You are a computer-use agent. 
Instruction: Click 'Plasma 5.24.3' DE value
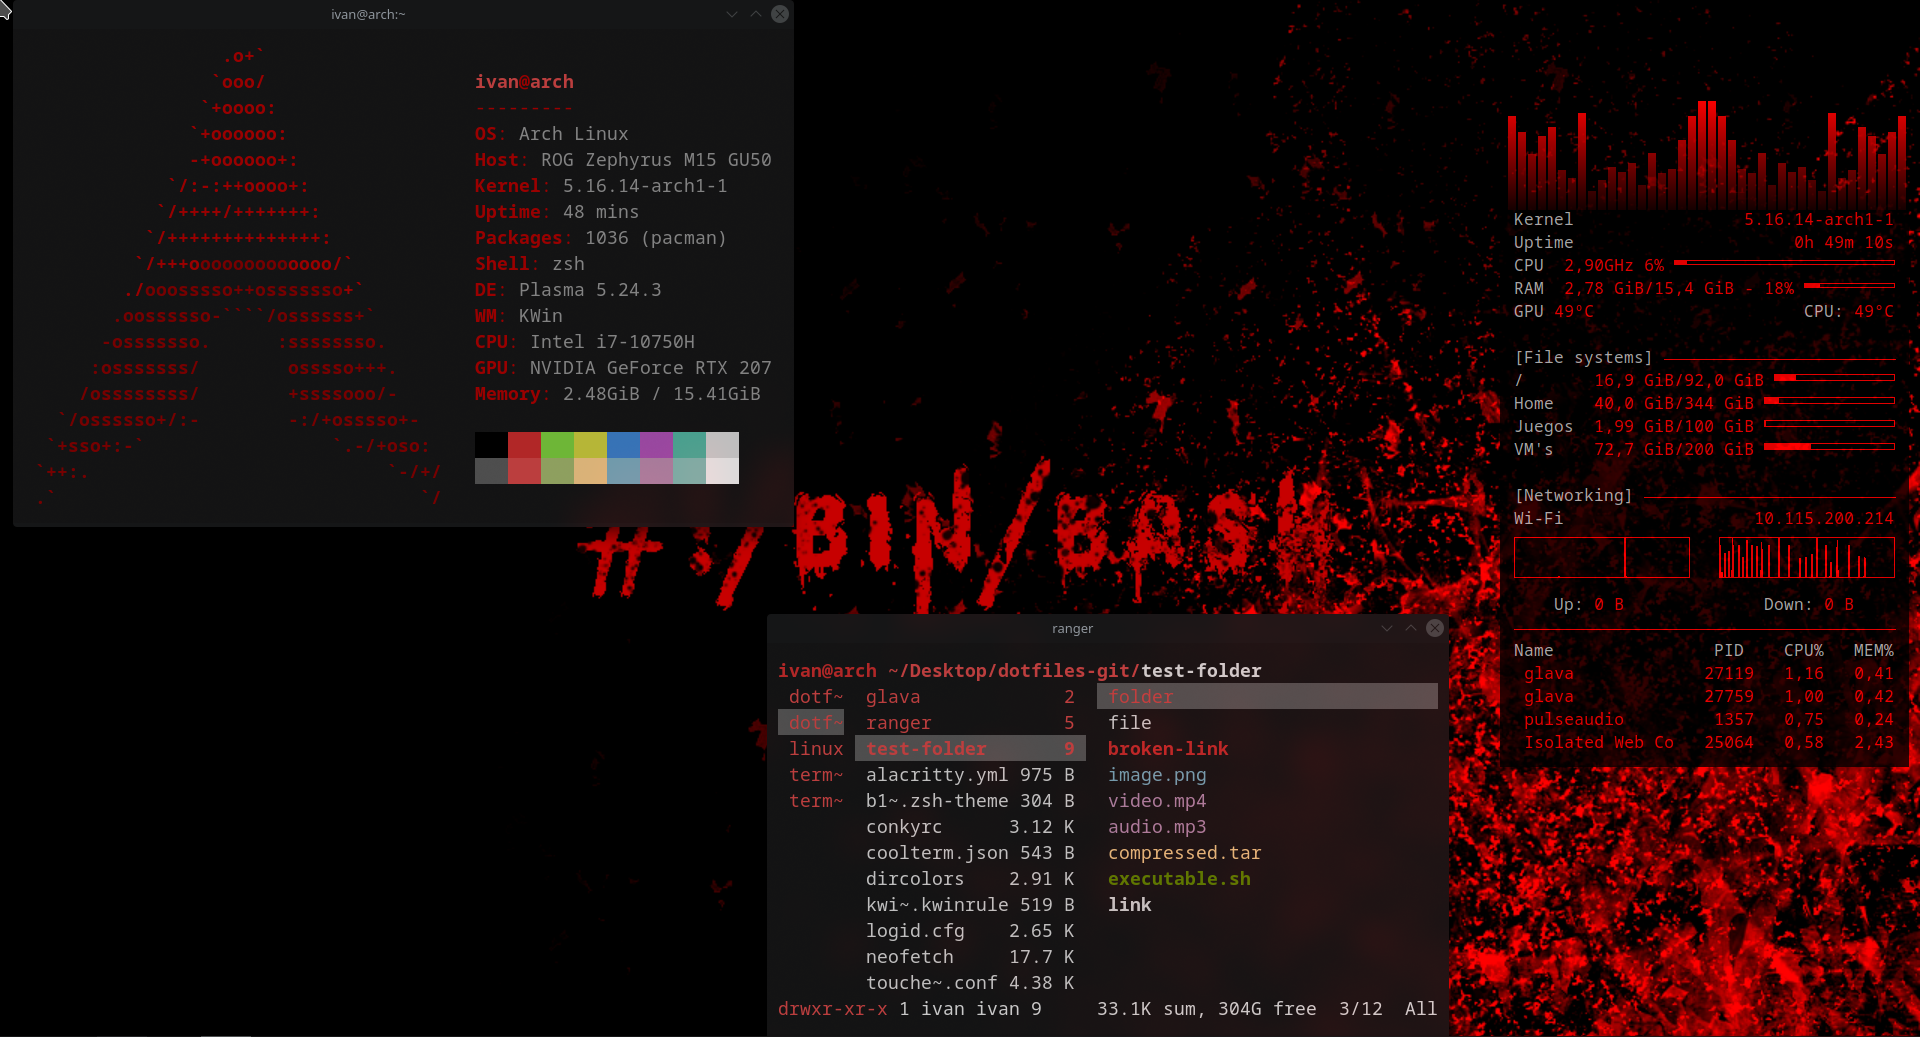(x=590, y=290)
